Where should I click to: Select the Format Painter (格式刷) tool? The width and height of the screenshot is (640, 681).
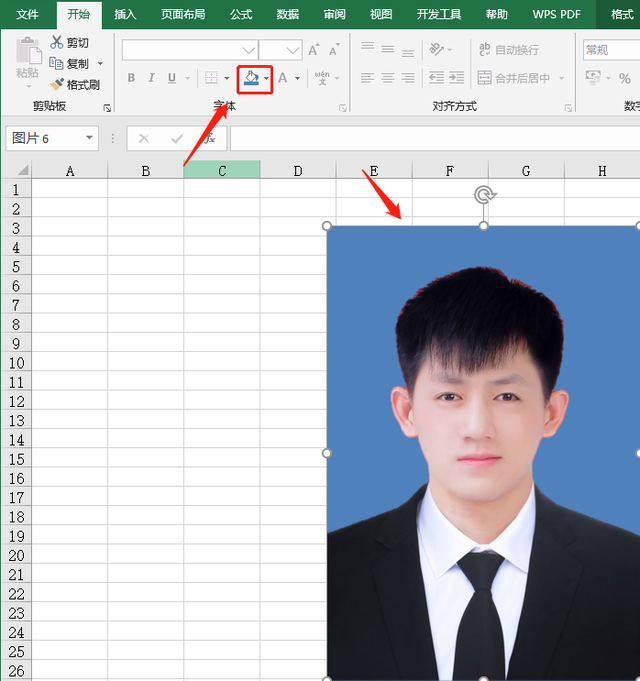[75, 84]
